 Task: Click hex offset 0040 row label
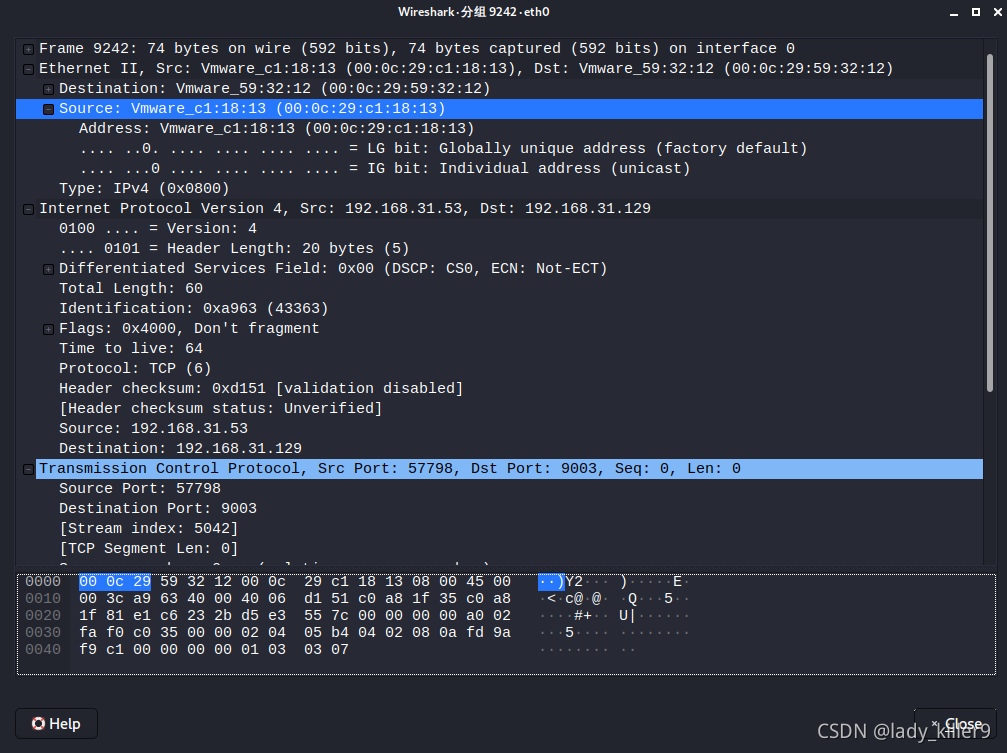43,650
